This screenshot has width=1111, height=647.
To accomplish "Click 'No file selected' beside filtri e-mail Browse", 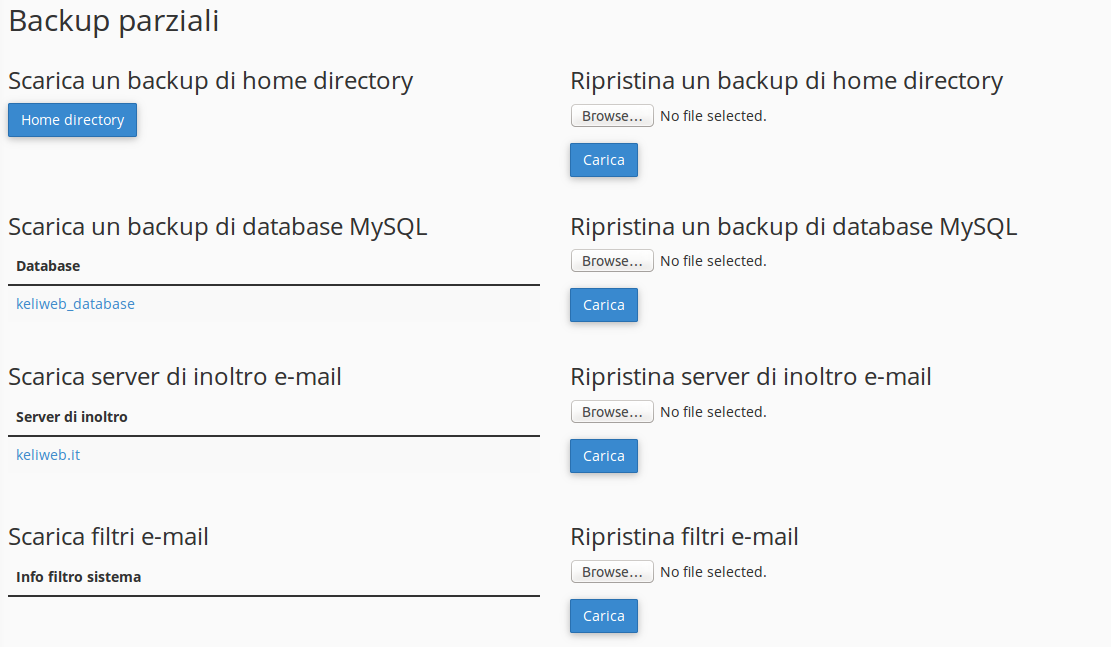I will click(x=714, y=572).
